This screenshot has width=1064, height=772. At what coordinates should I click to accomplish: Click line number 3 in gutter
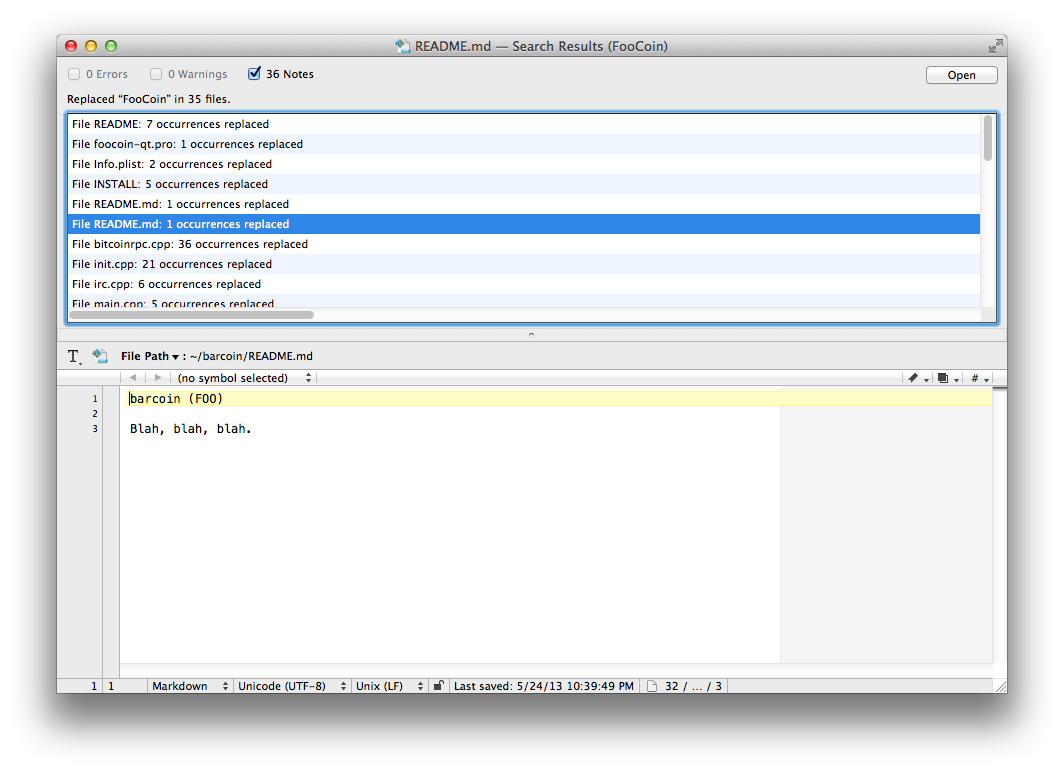95,429
